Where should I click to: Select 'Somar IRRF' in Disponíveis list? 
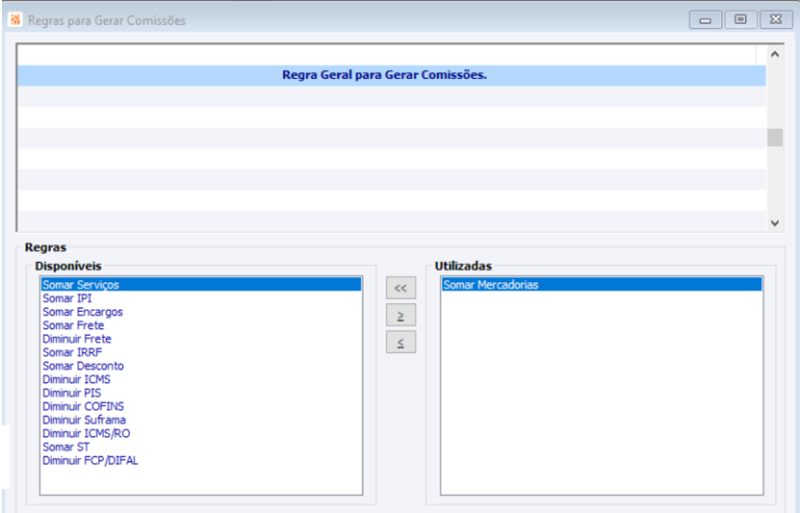[201, 353]
